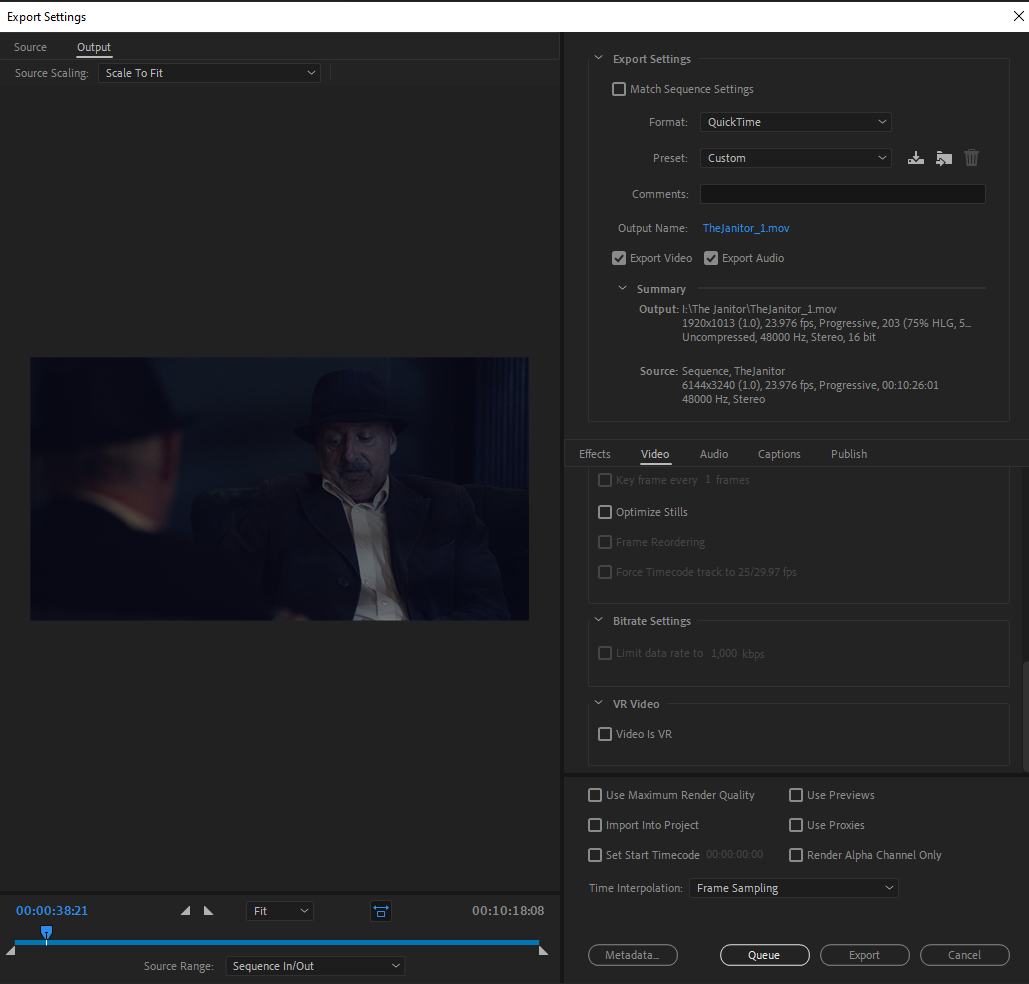Click the Queue button
Screen dimensions: 1029x984
(764, 954)
